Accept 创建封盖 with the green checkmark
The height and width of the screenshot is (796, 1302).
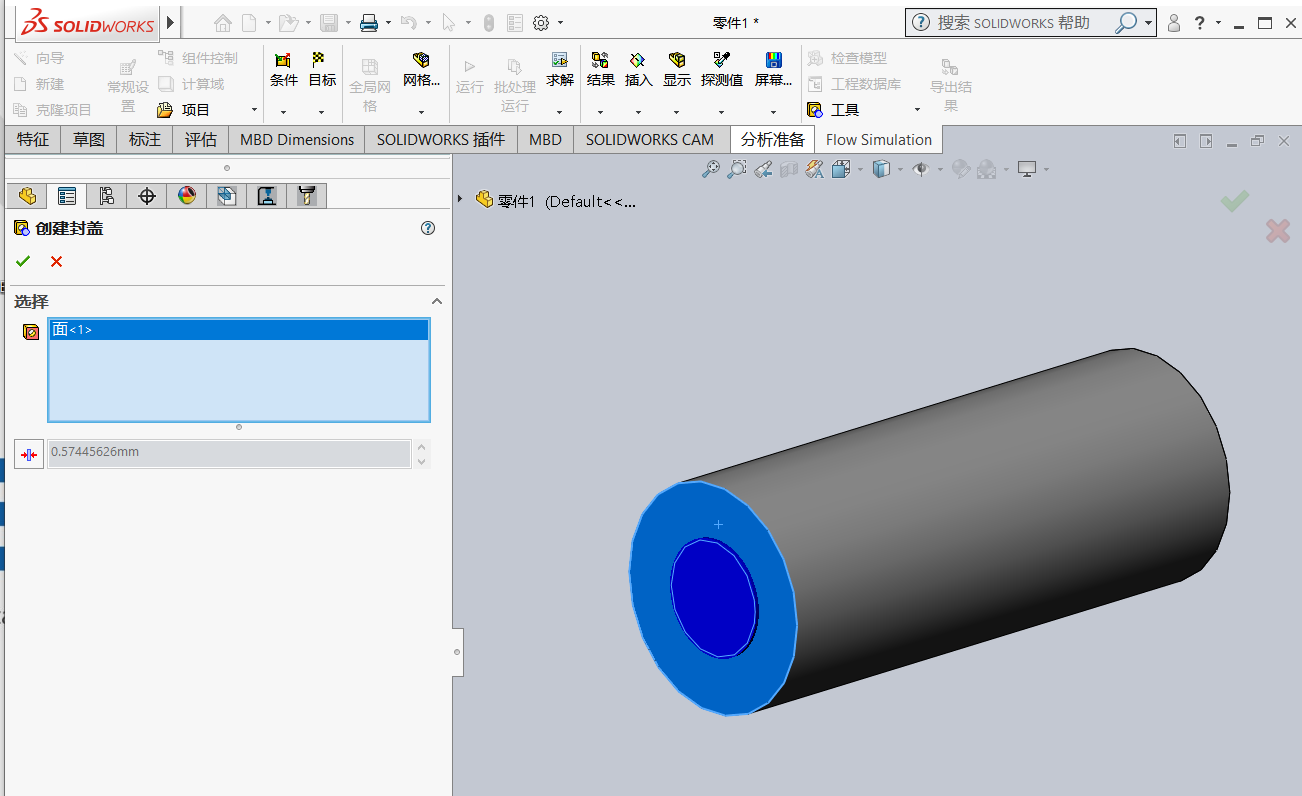coord(23,261)
